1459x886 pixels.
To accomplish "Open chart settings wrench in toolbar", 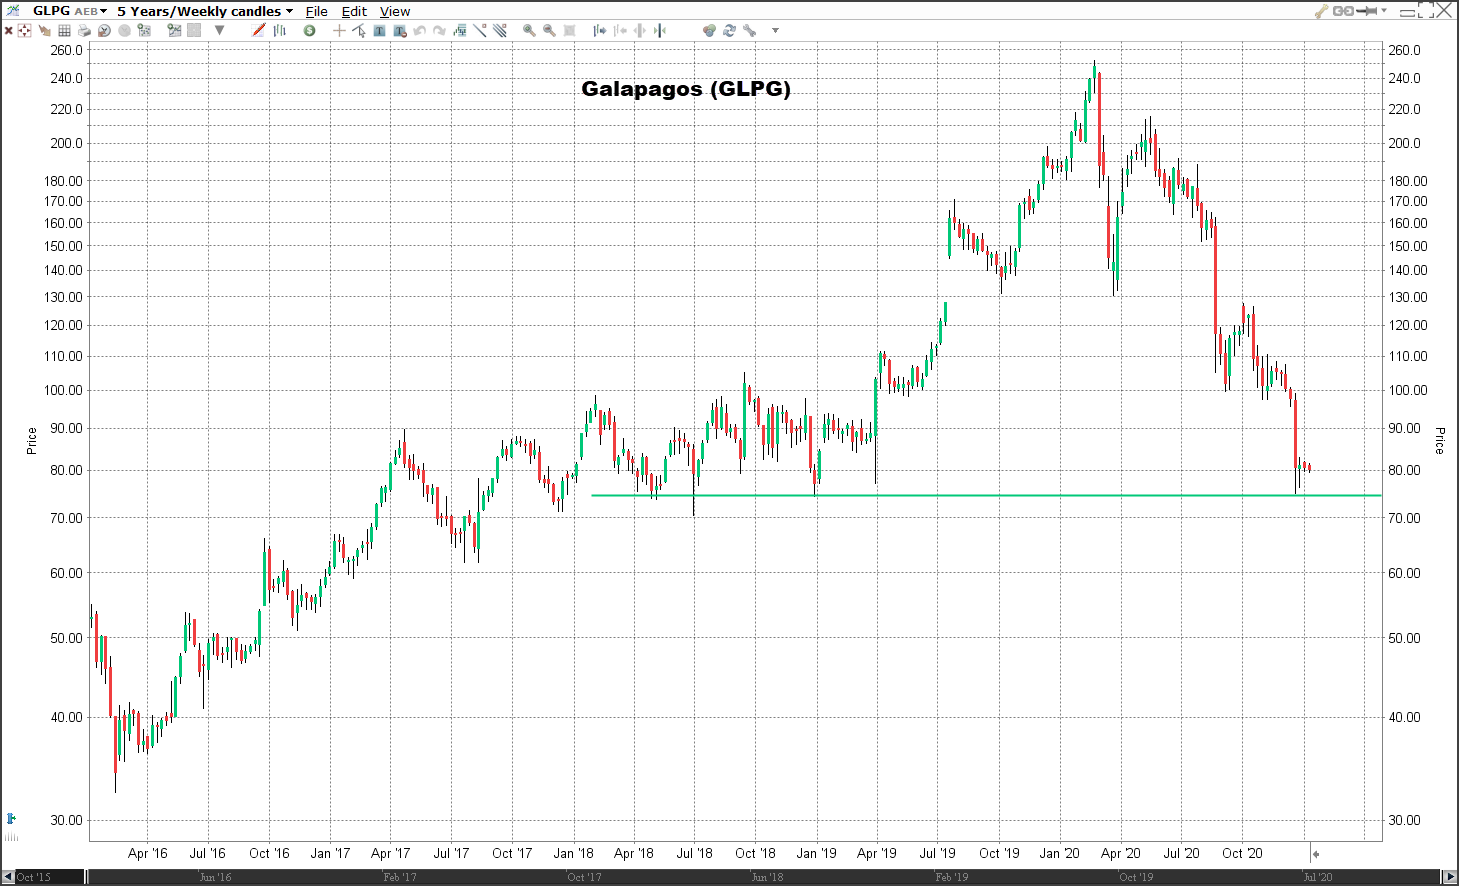I will [749, 31].
